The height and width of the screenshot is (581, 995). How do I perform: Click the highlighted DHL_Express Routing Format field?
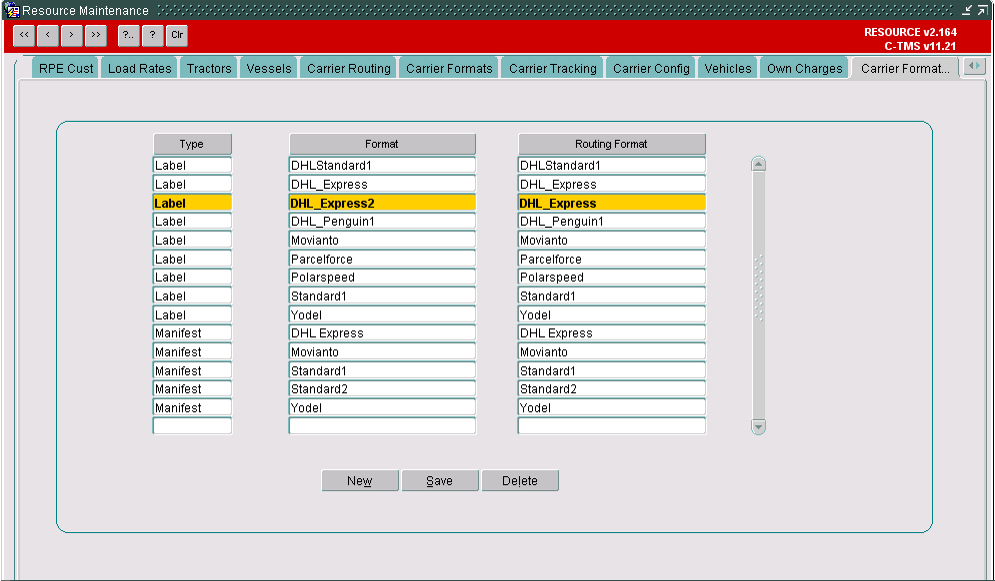tap(612, 203)
